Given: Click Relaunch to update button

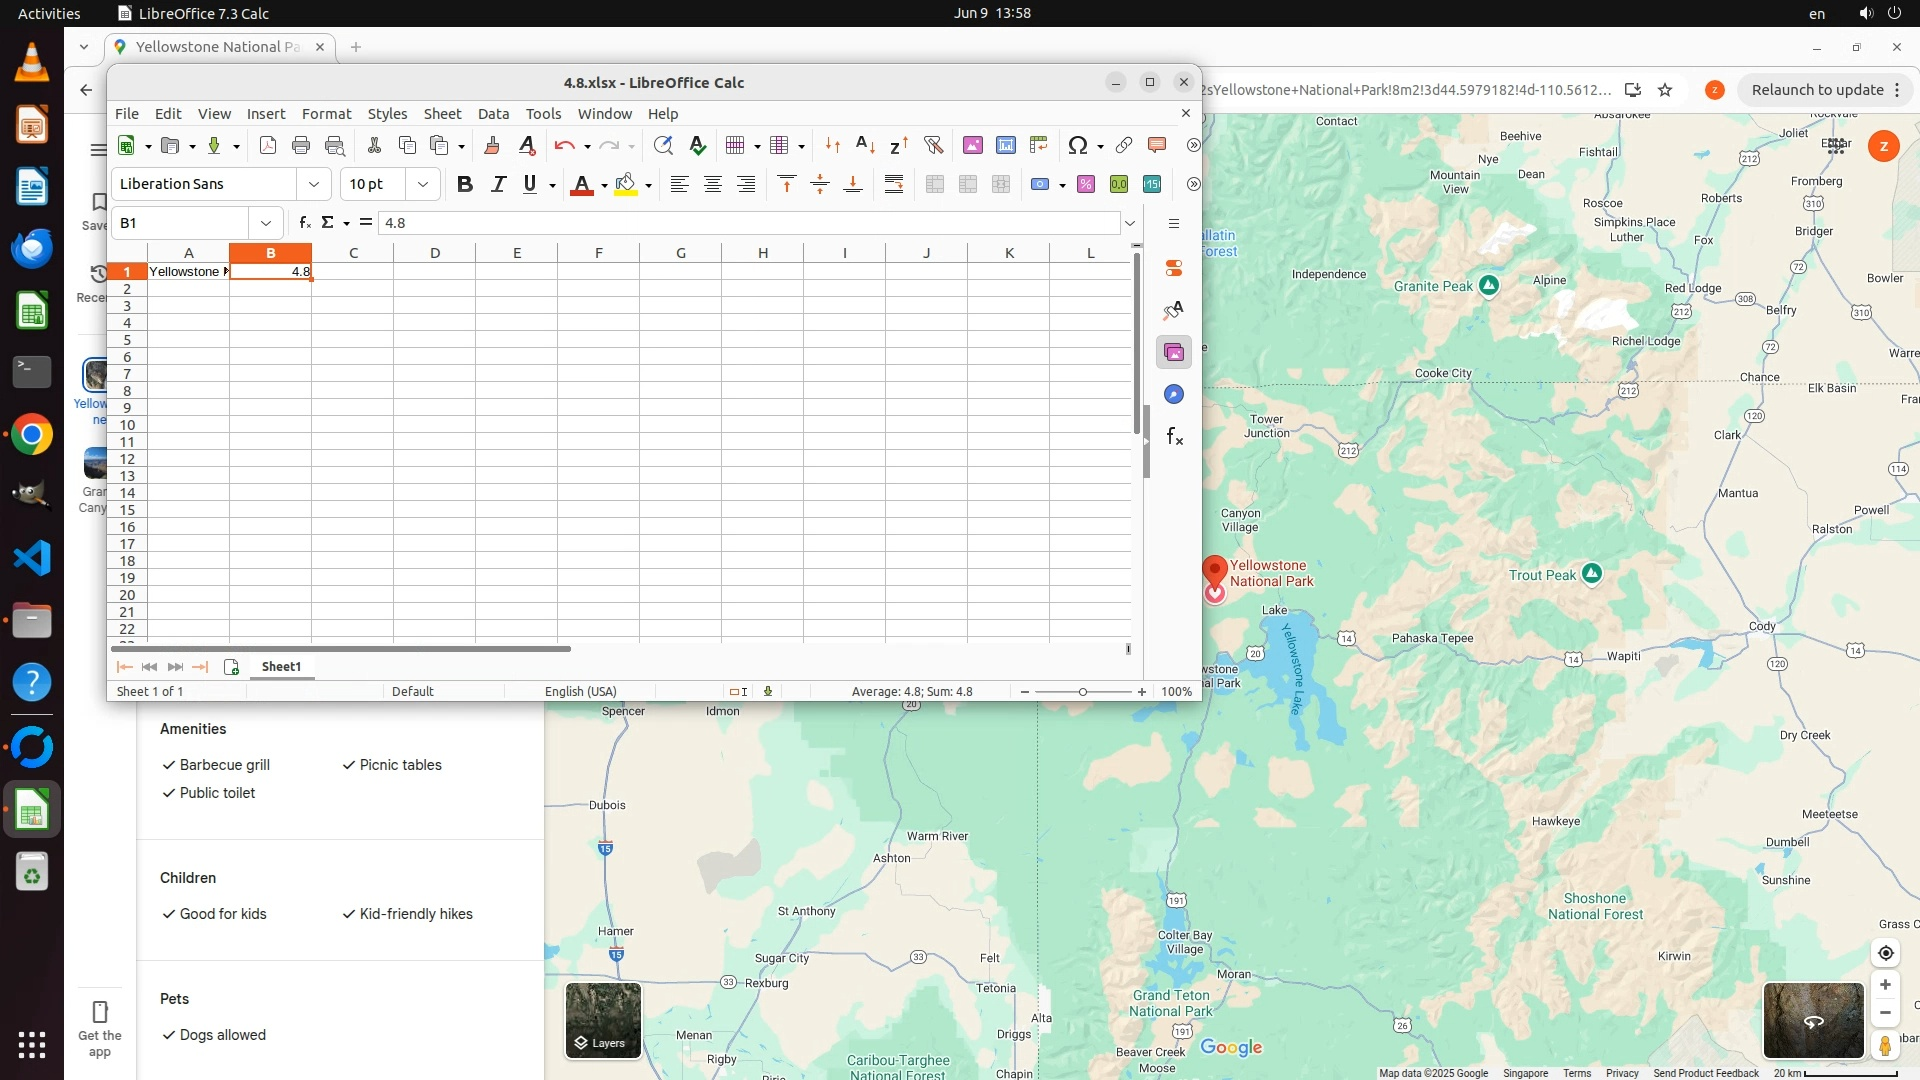Looking at the screenshot, I should pyautogui.click(x=1817, y=90).
